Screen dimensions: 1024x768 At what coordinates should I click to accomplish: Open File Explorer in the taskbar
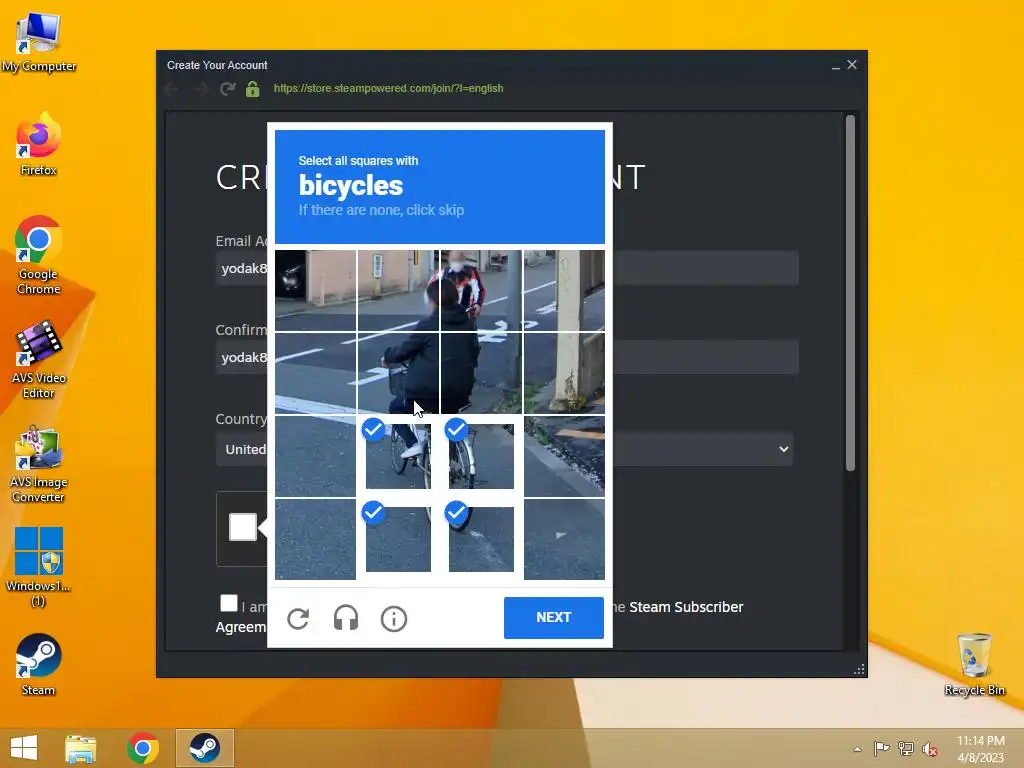[81, 748]
